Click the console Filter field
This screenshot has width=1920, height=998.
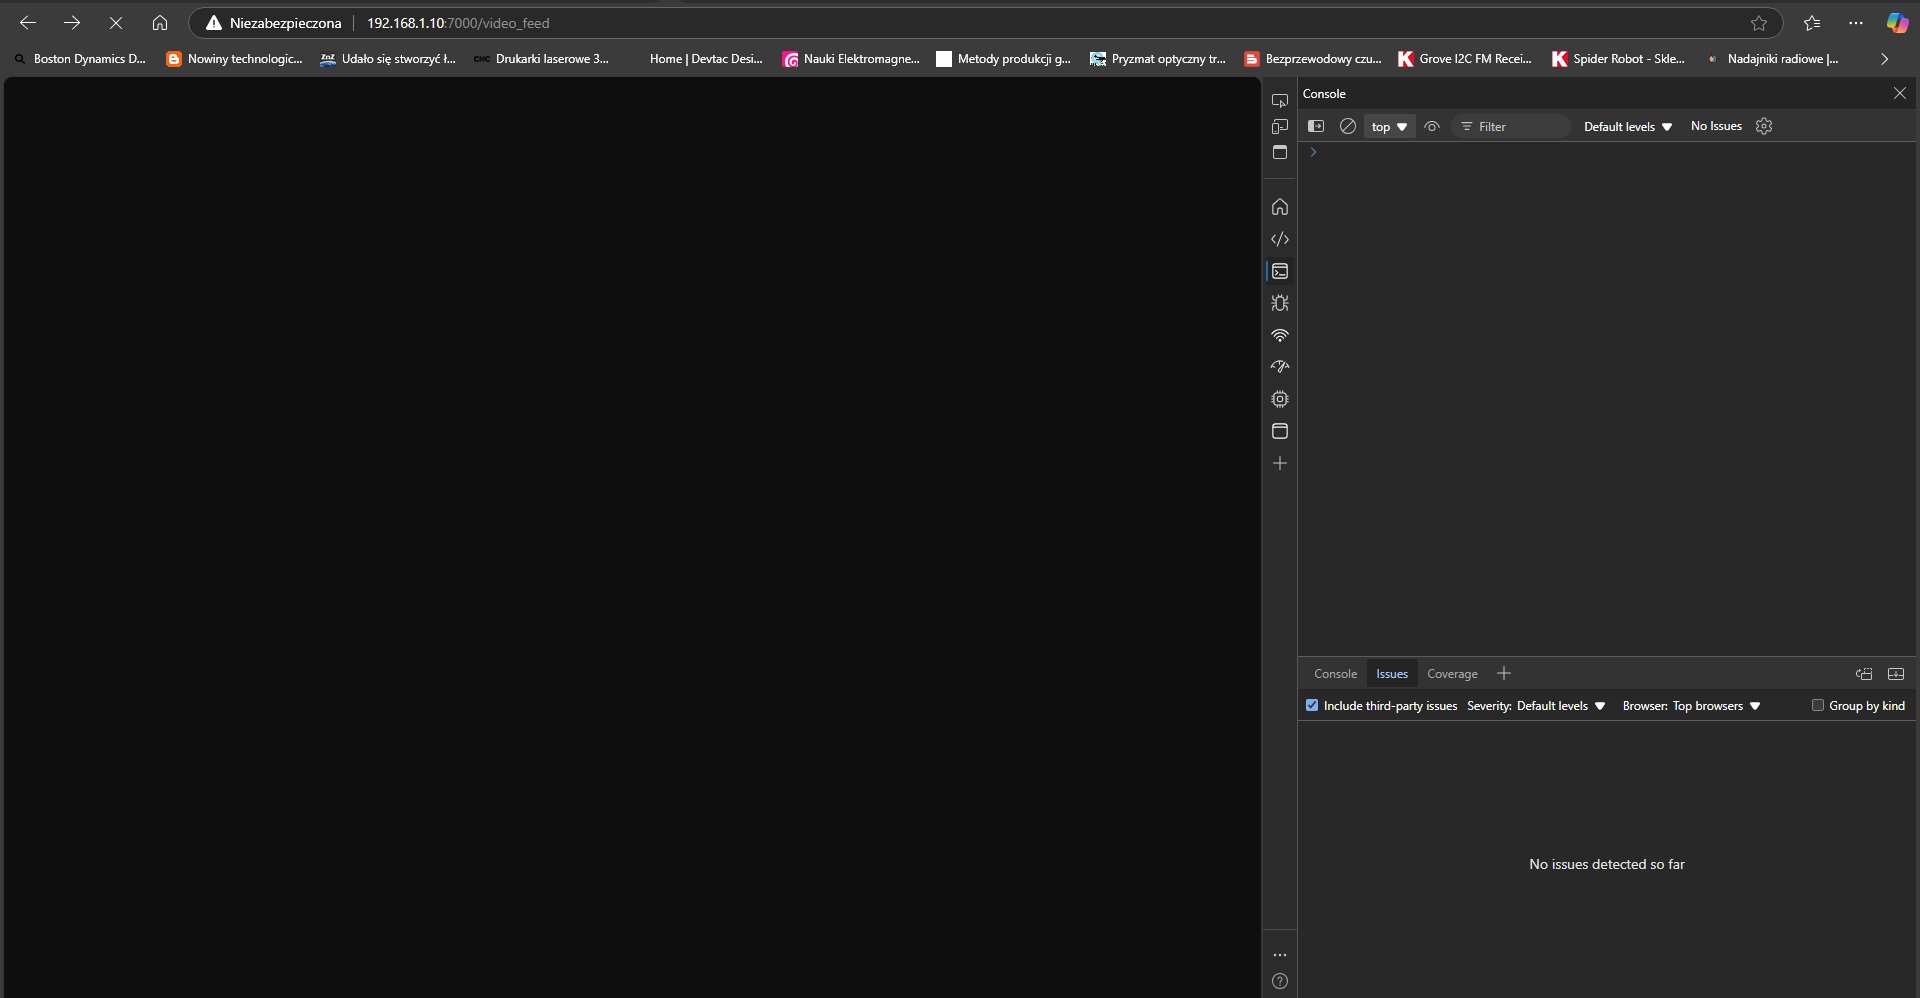click(x=1511, y=127)
